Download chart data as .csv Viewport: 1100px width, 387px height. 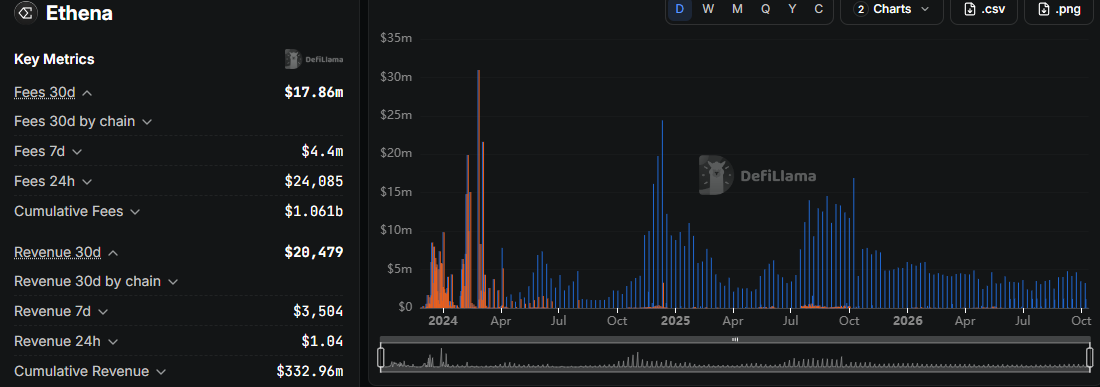coord(984,10)
